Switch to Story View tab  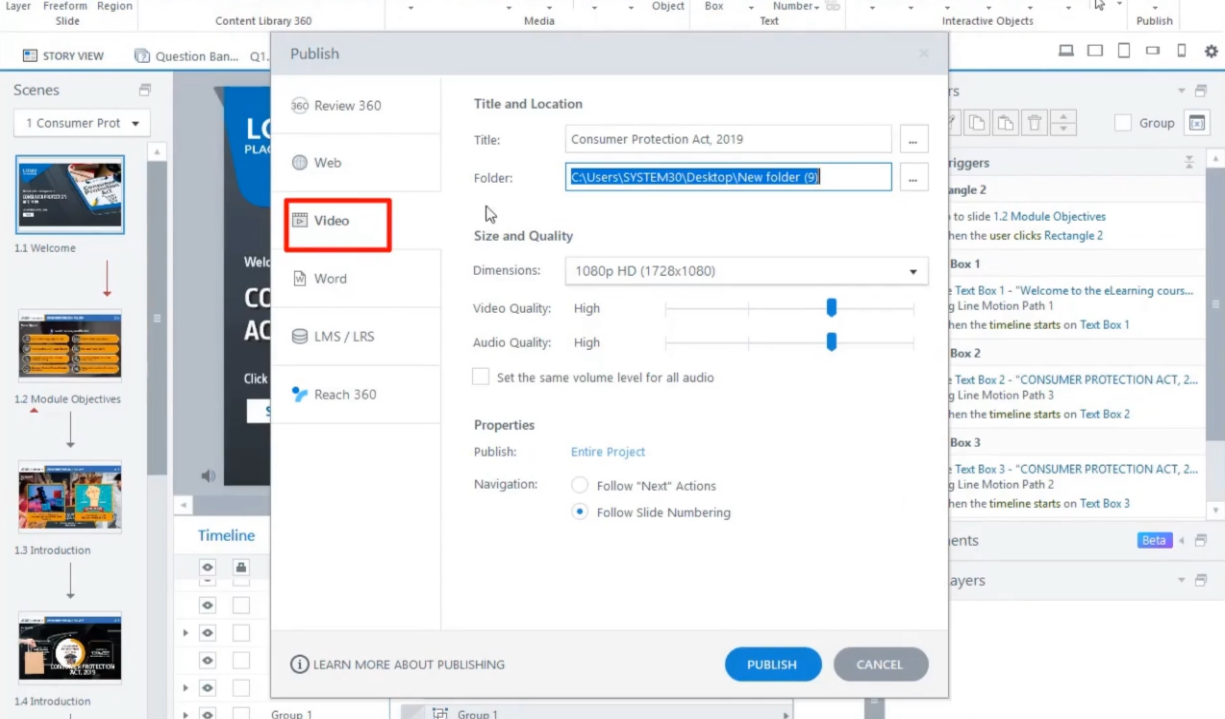point(63,56)
